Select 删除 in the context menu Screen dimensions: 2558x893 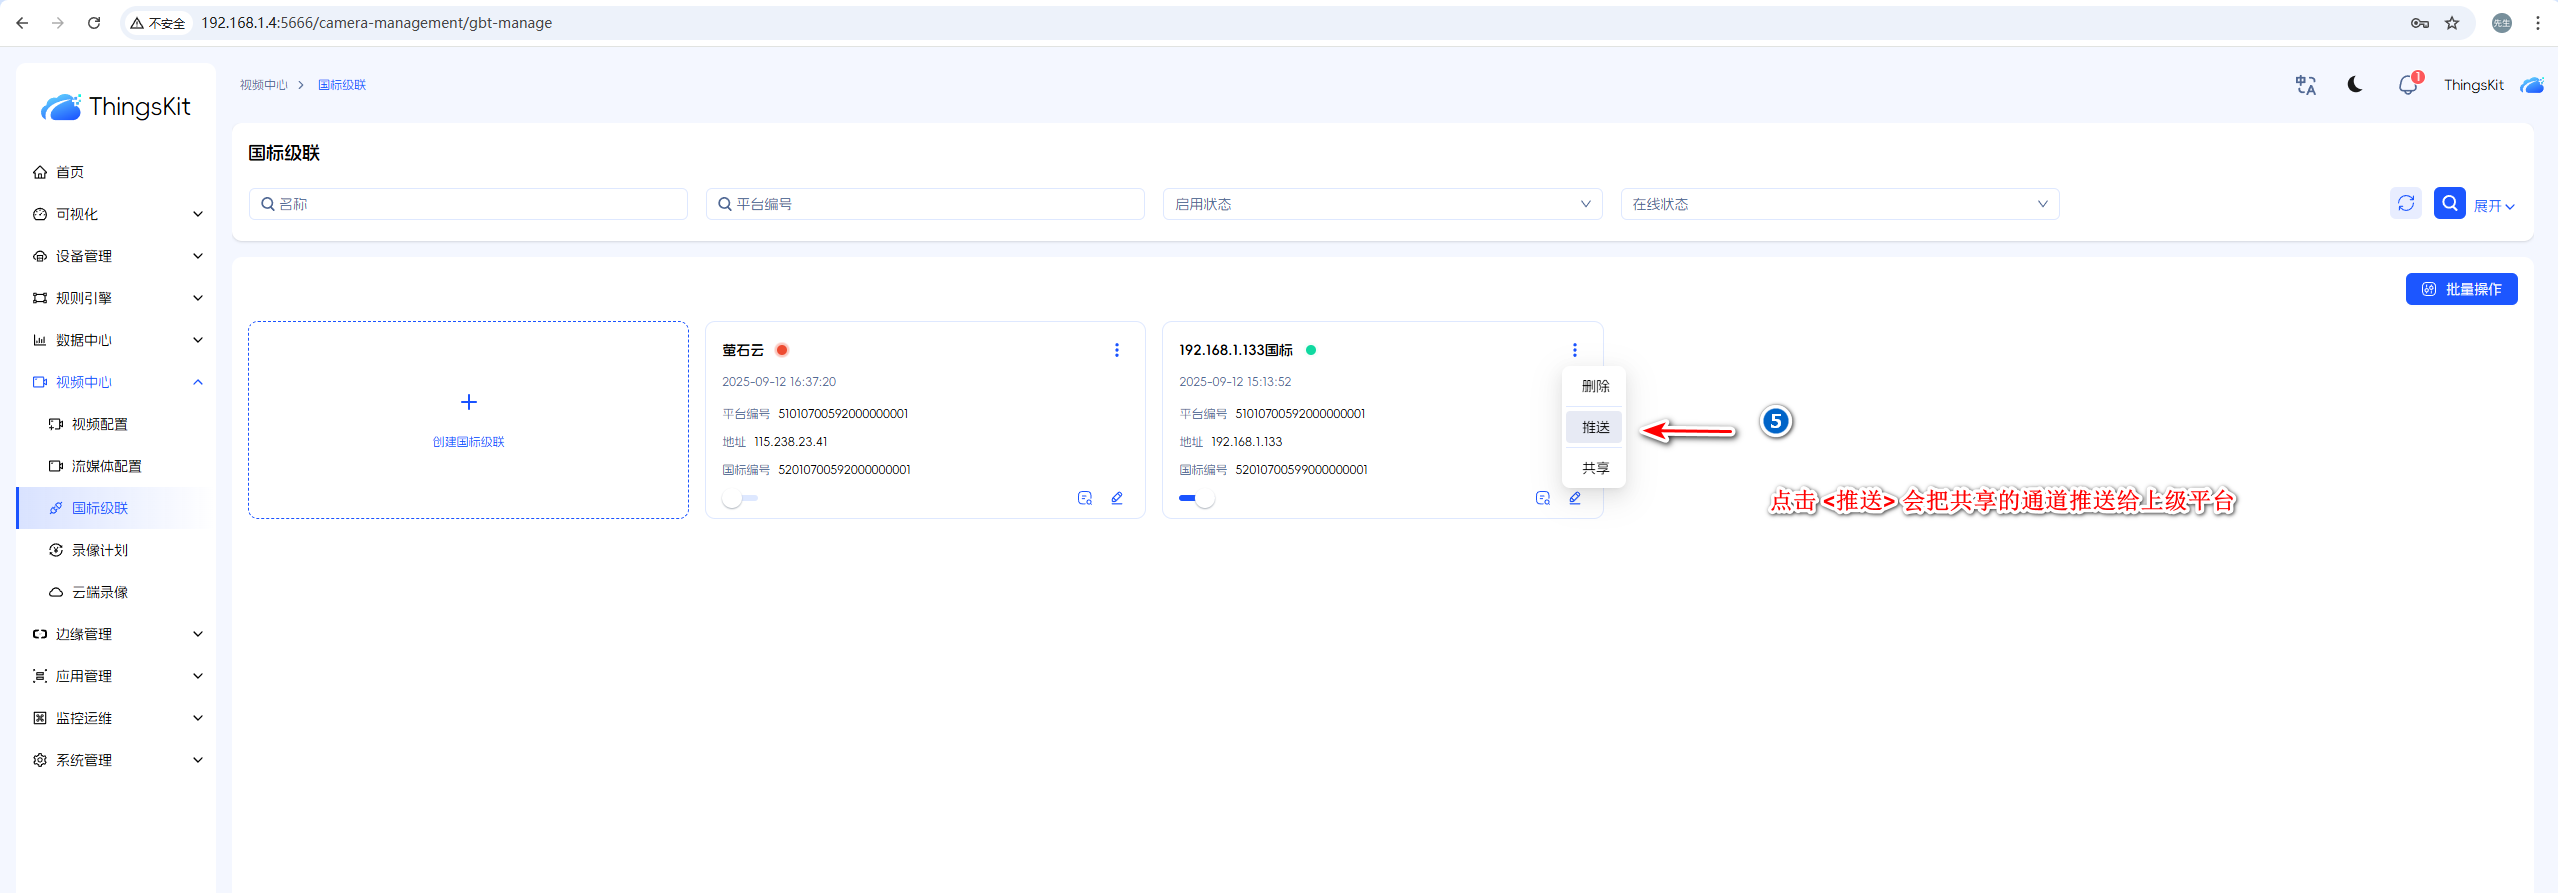[1595, 386]
